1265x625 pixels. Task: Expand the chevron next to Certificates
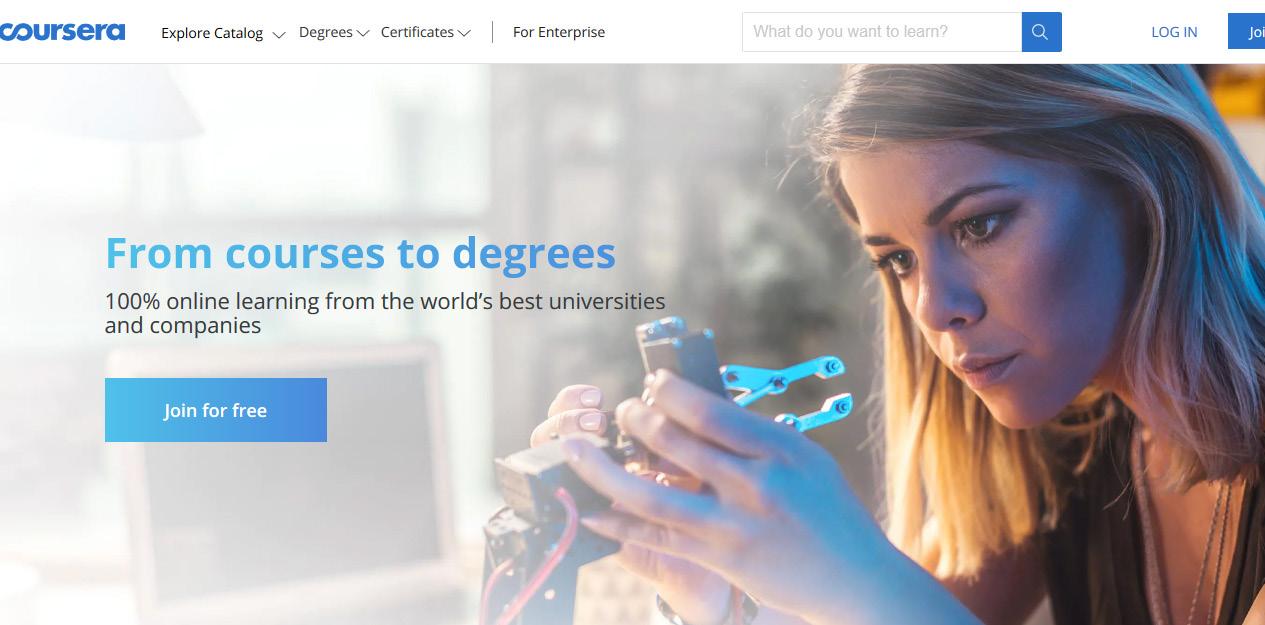pos(464,33)
